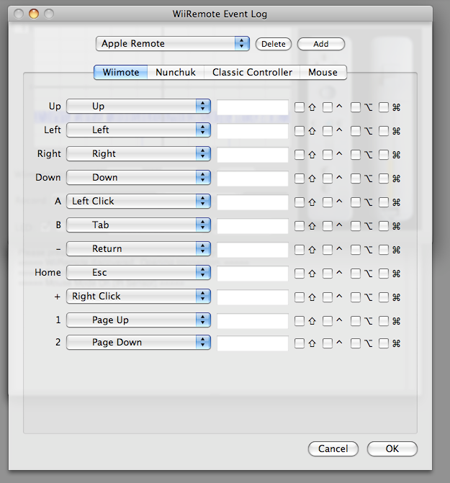
Task: Click the Add profile button
Action: pyautogui.click(x=321, y=44)
